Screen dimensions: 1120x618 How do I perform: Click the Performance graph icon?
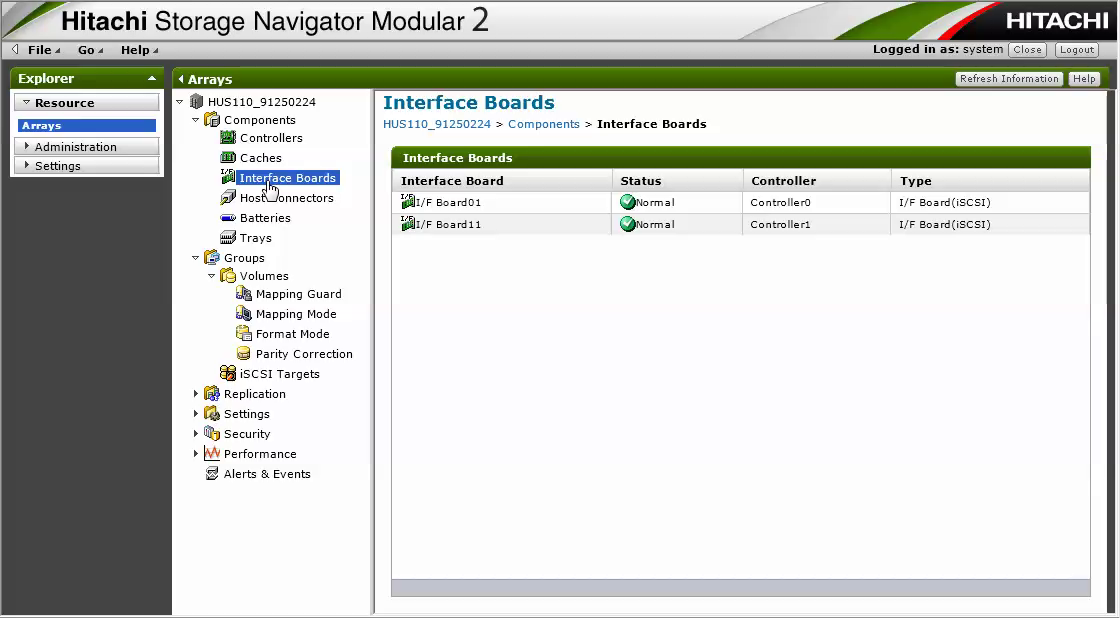pyautogui.click(x=212, y=453)
